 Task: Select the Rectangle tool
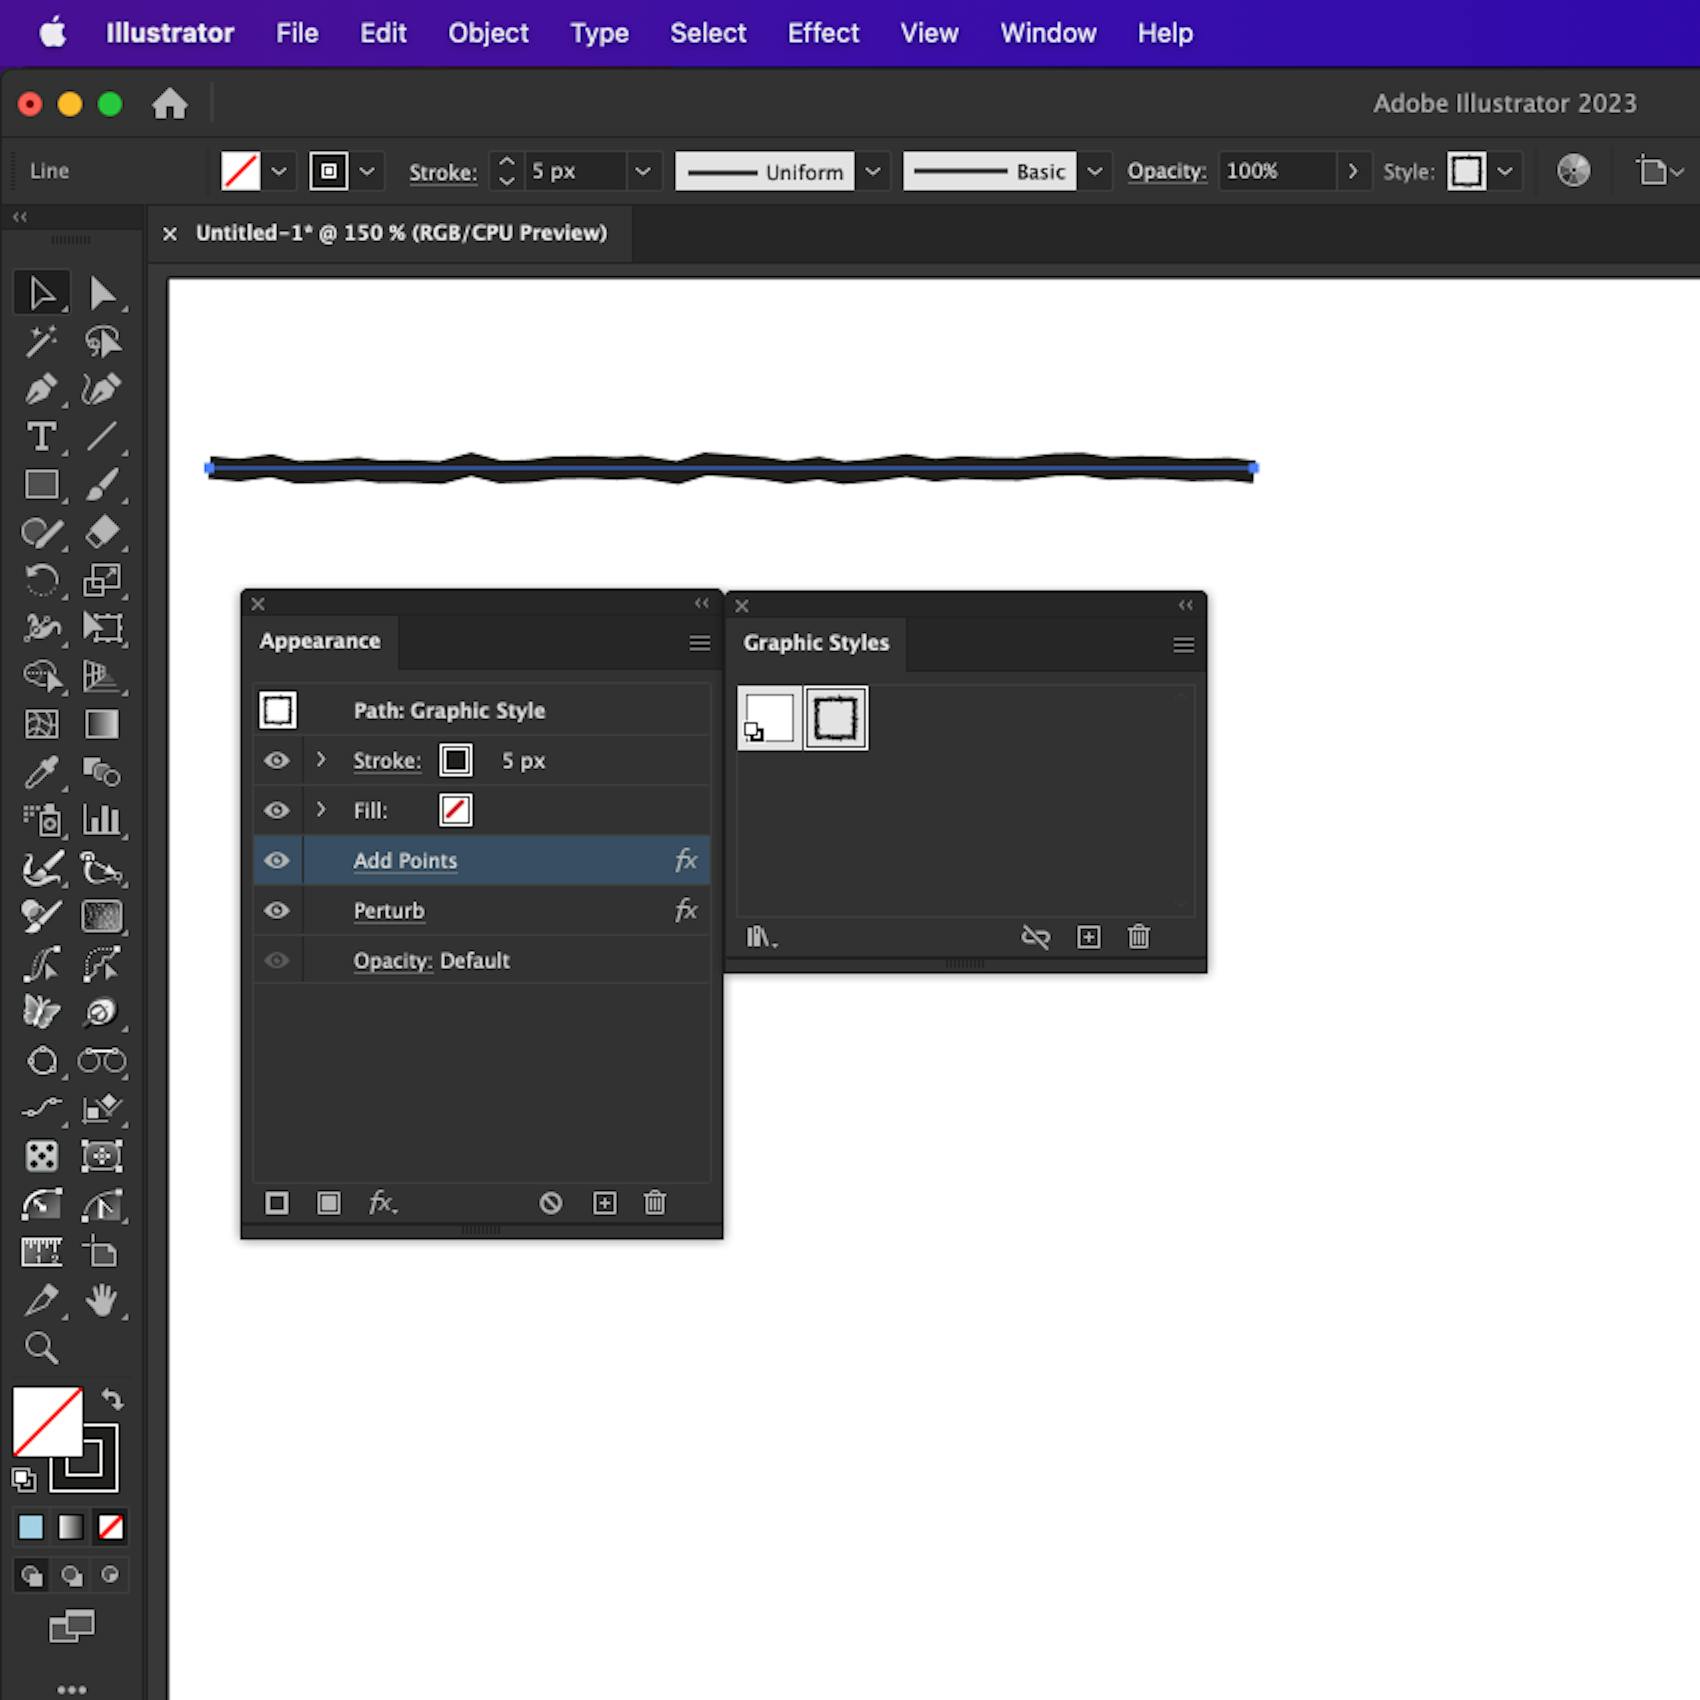coord(44,485)
